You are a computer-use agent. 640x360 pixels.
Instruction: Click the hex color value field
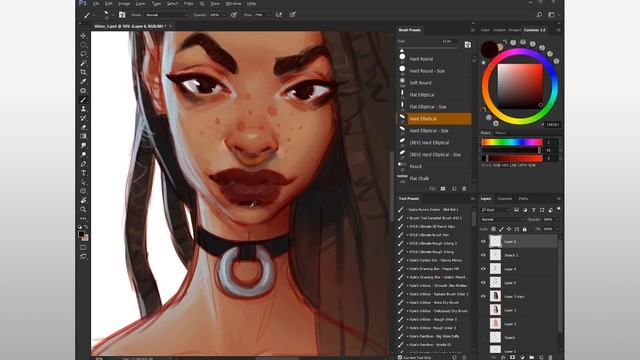(x=552, y=124)
